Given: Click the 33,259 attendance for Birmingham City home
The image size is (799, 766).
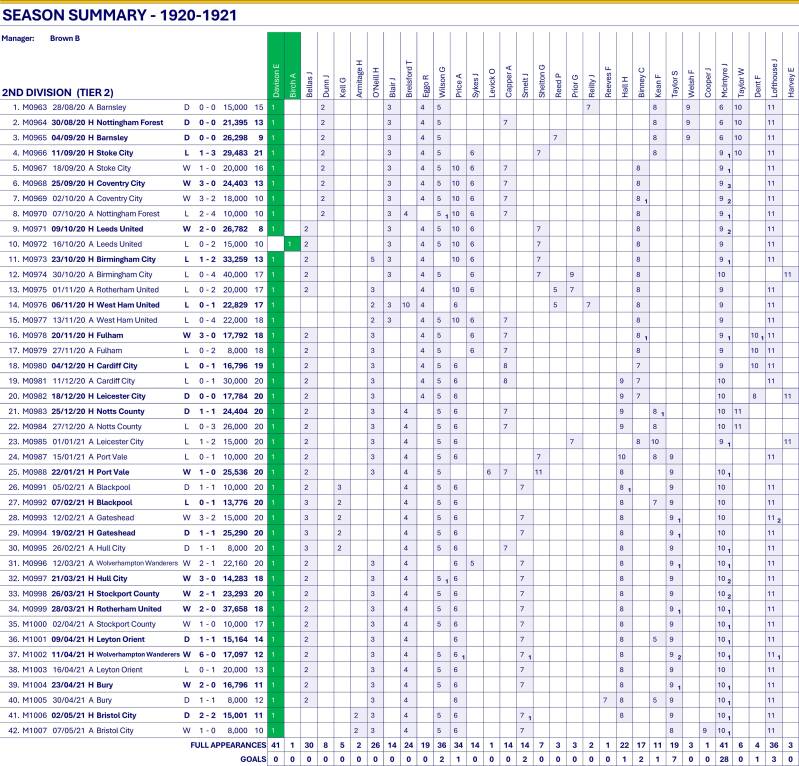Looking at the screenshot, I should point(235,259).
